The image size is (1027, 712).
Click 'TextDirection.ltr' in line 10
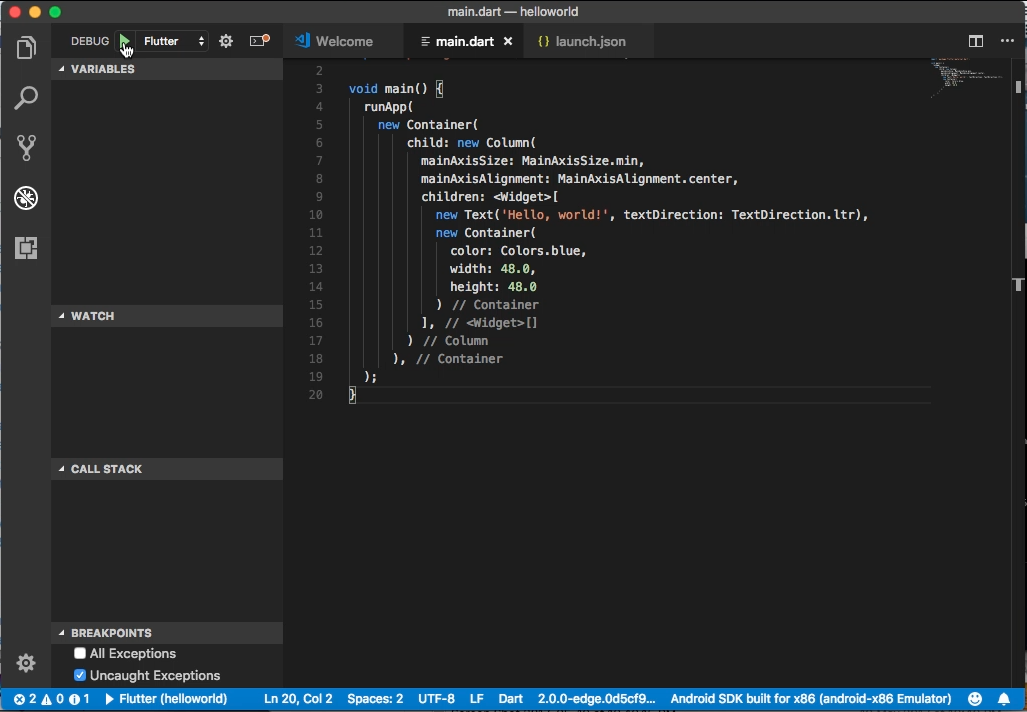pyautogui.click(x=793, y=215)
